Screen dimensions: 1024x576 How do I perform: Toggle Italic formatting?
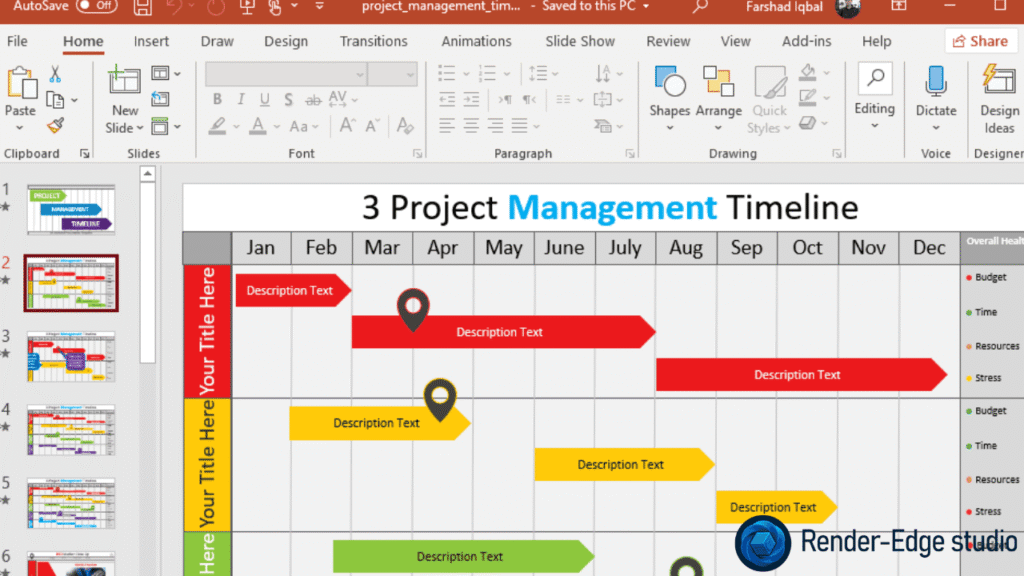(x=240, y=100)
